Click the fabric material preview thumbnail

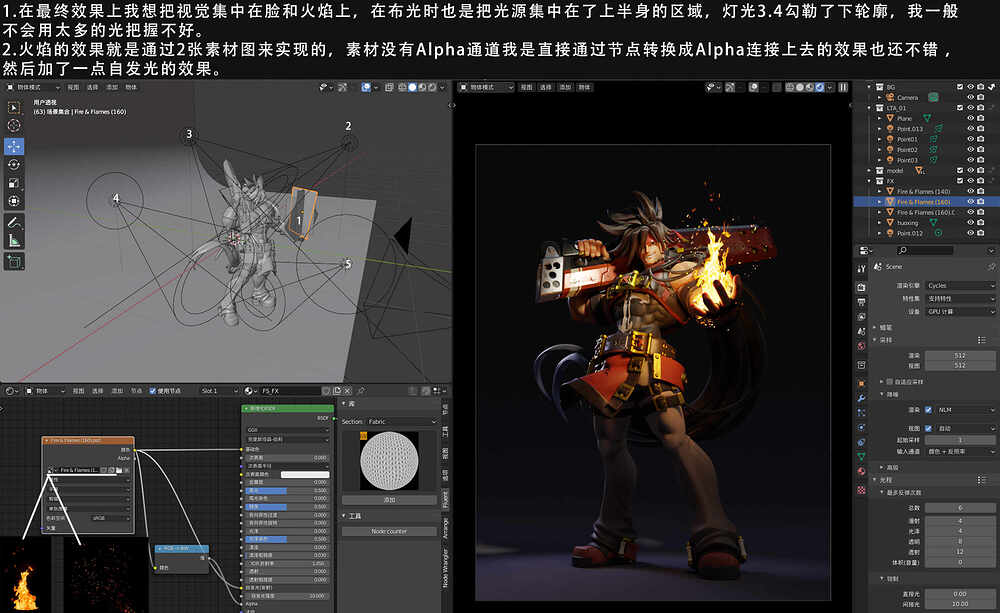click(x=389, y=461)
